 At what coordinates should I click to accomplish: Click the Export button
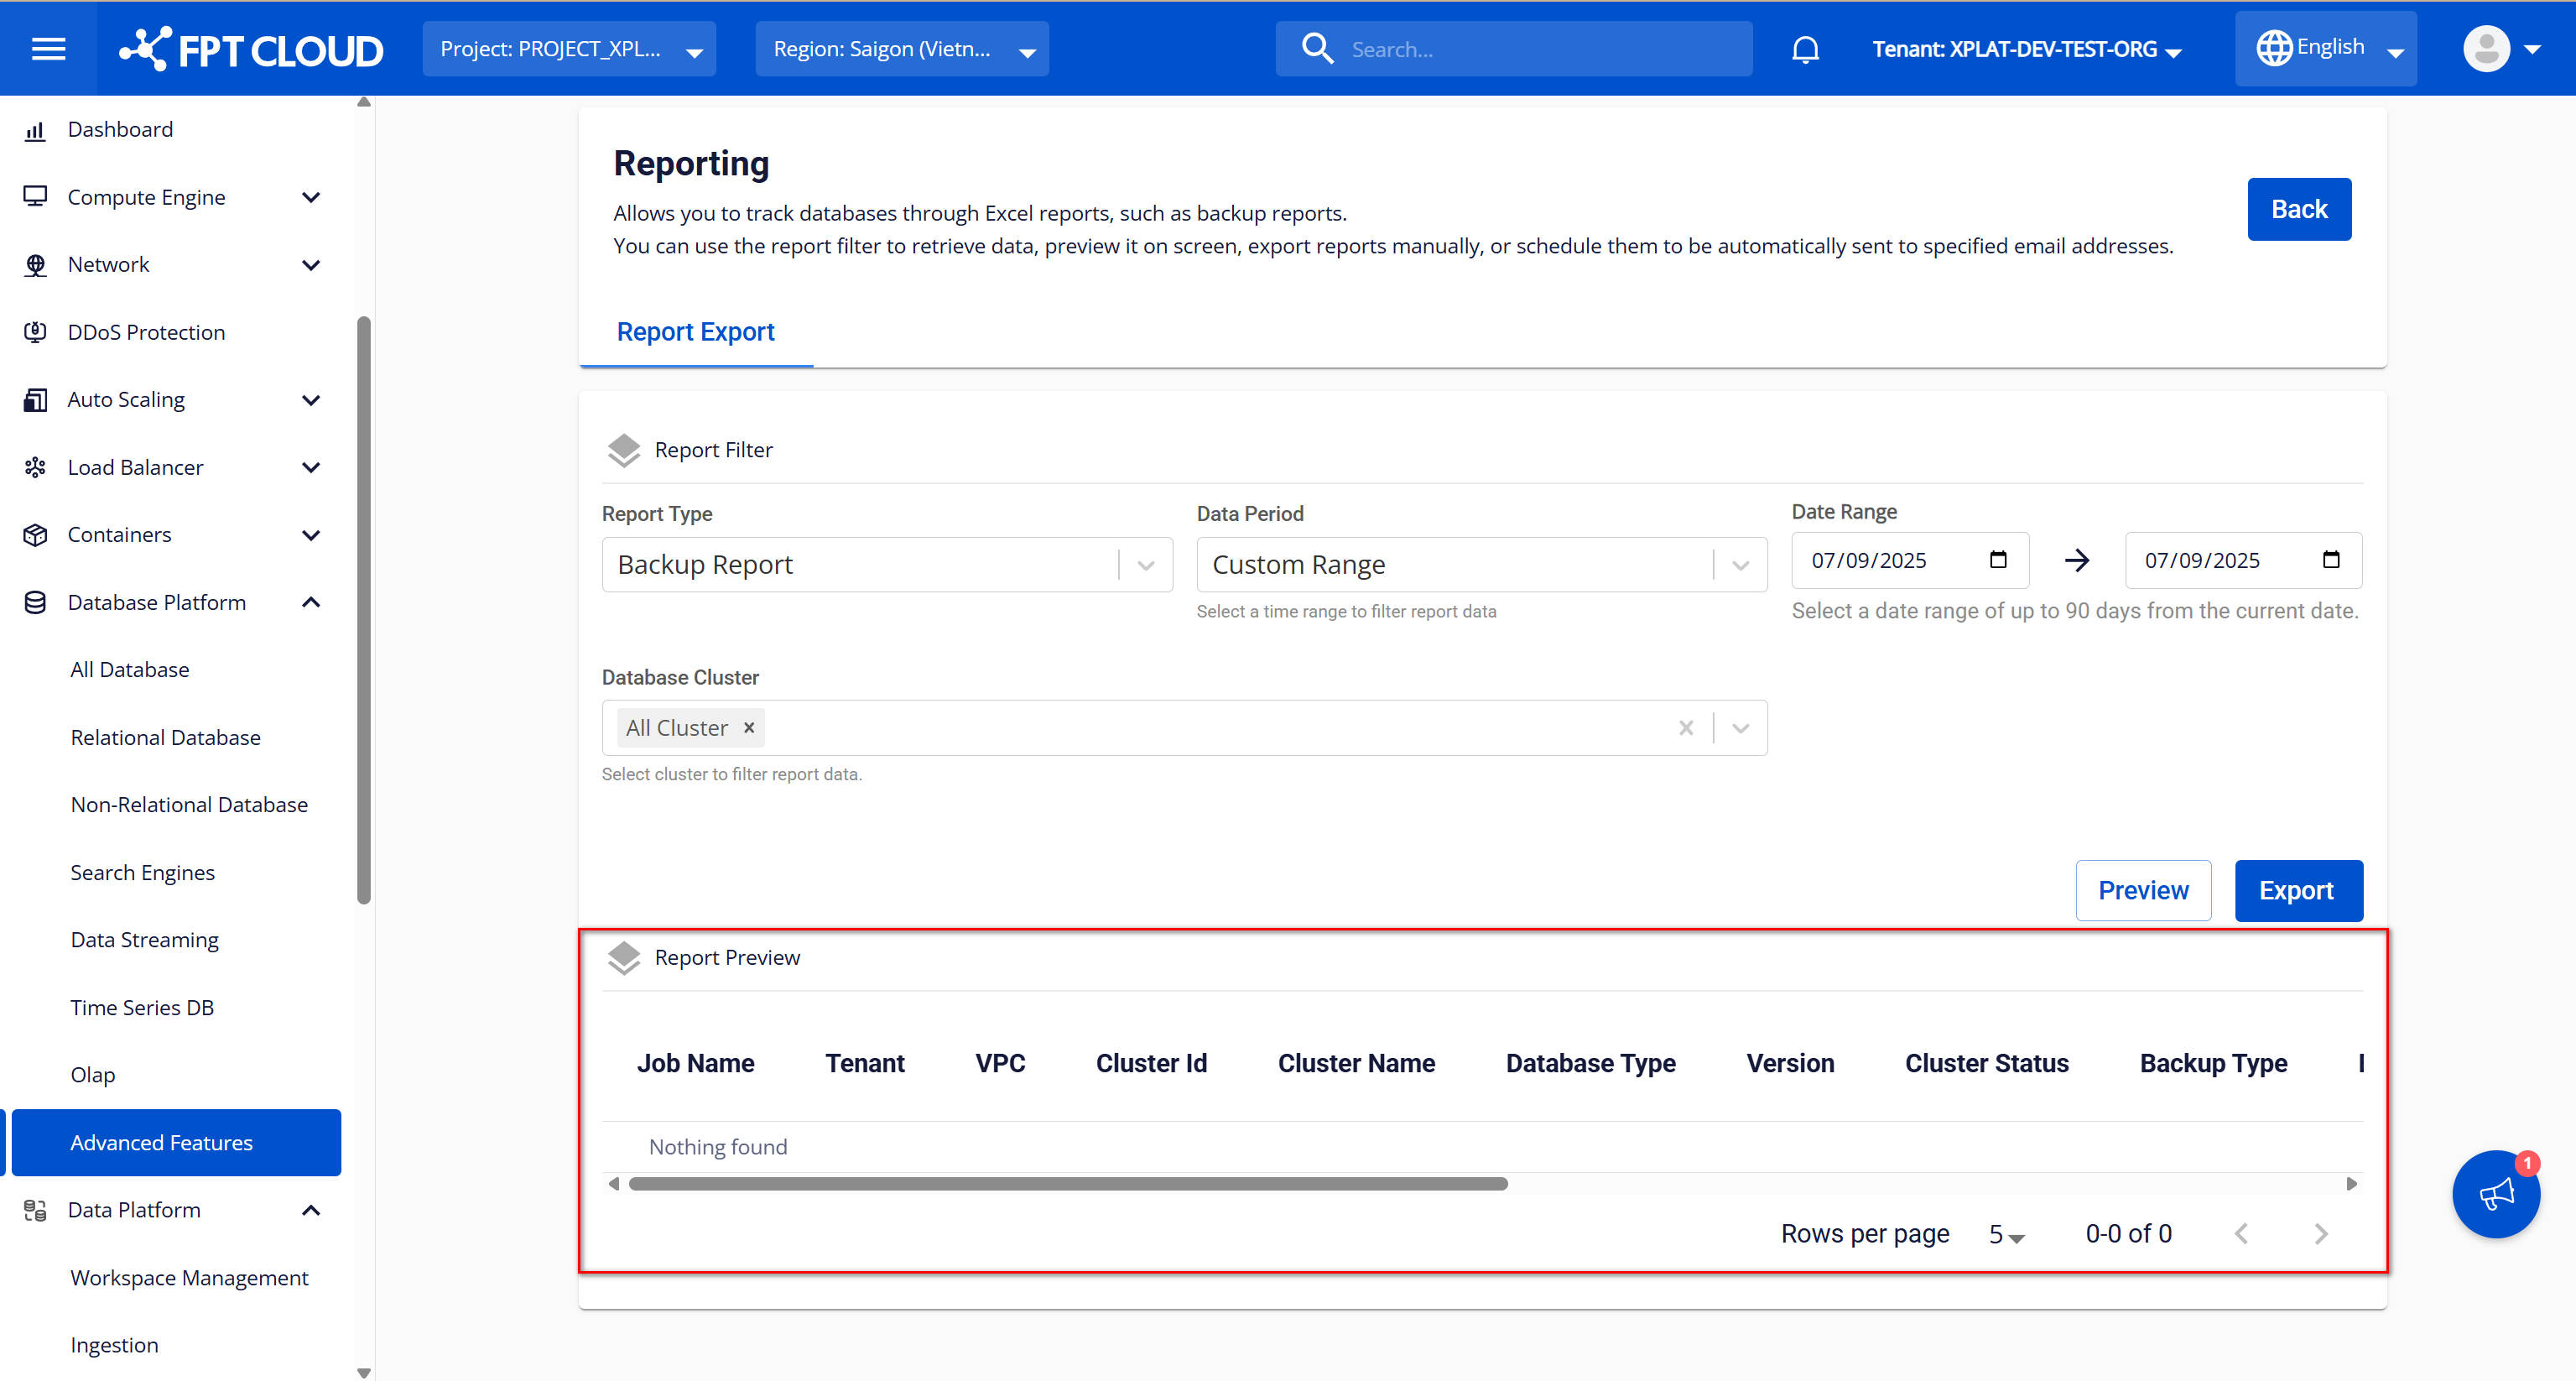[x=2298, y=890]
